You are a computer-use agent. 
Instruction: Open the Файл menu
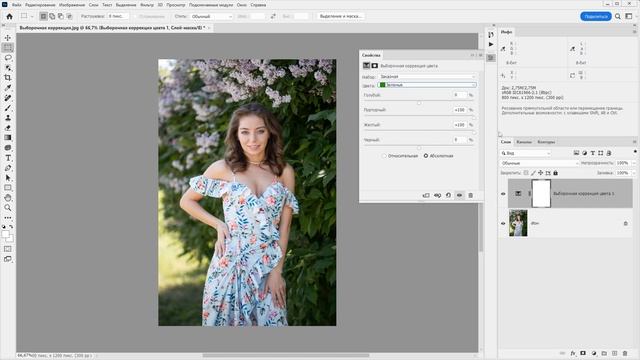17,5
